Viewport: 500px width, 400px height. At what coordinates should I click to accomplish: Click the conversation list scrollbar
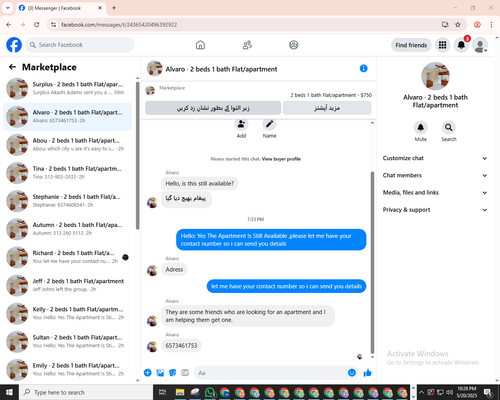coord(137,155)
